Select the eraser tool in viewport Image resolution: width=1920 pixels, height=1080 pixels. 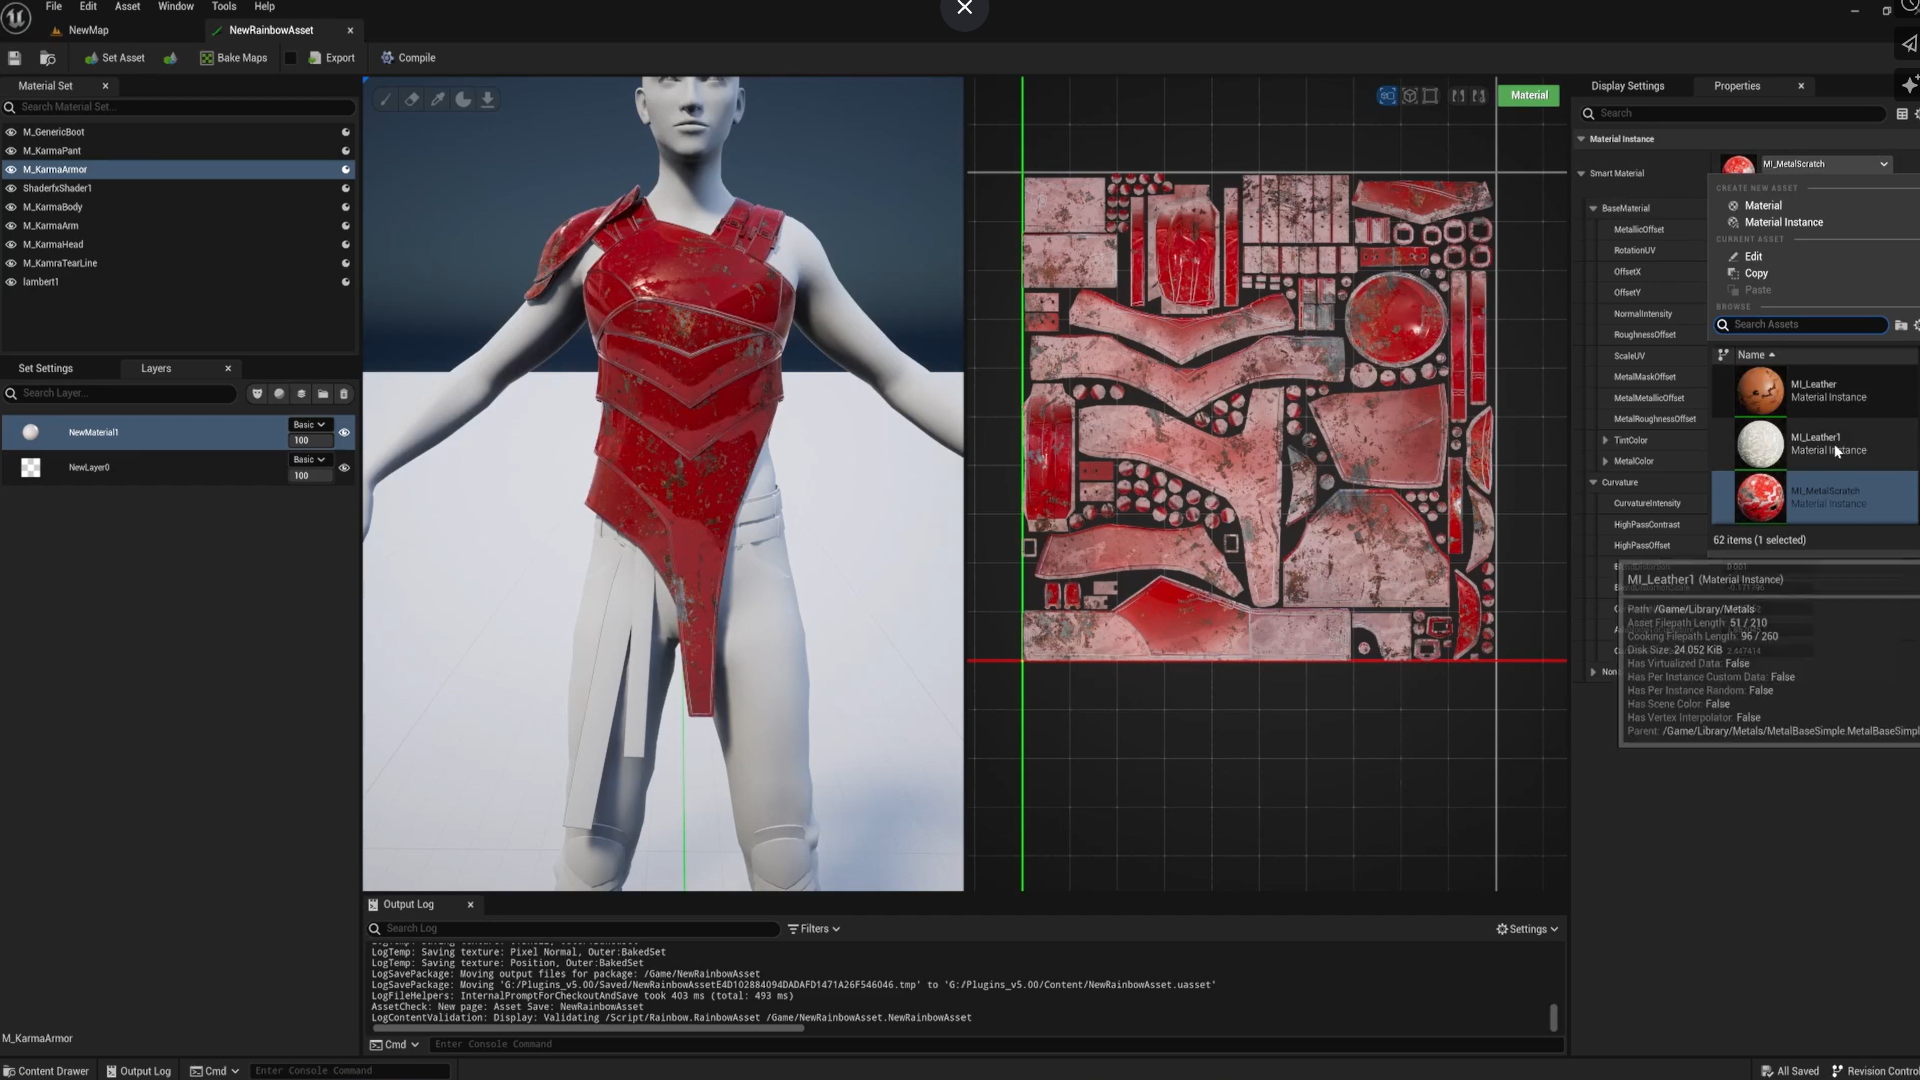coord(412,99)
